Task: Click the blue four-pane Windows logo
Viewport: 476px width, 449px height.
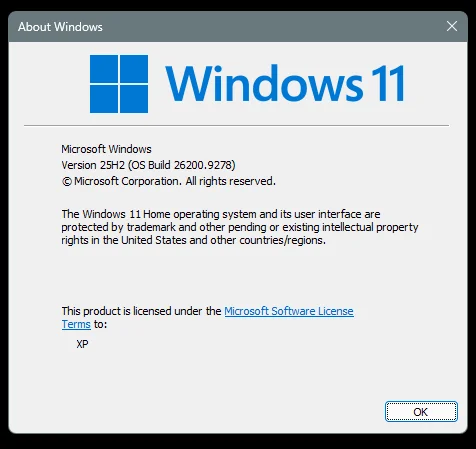Action: tap(119, 84)
